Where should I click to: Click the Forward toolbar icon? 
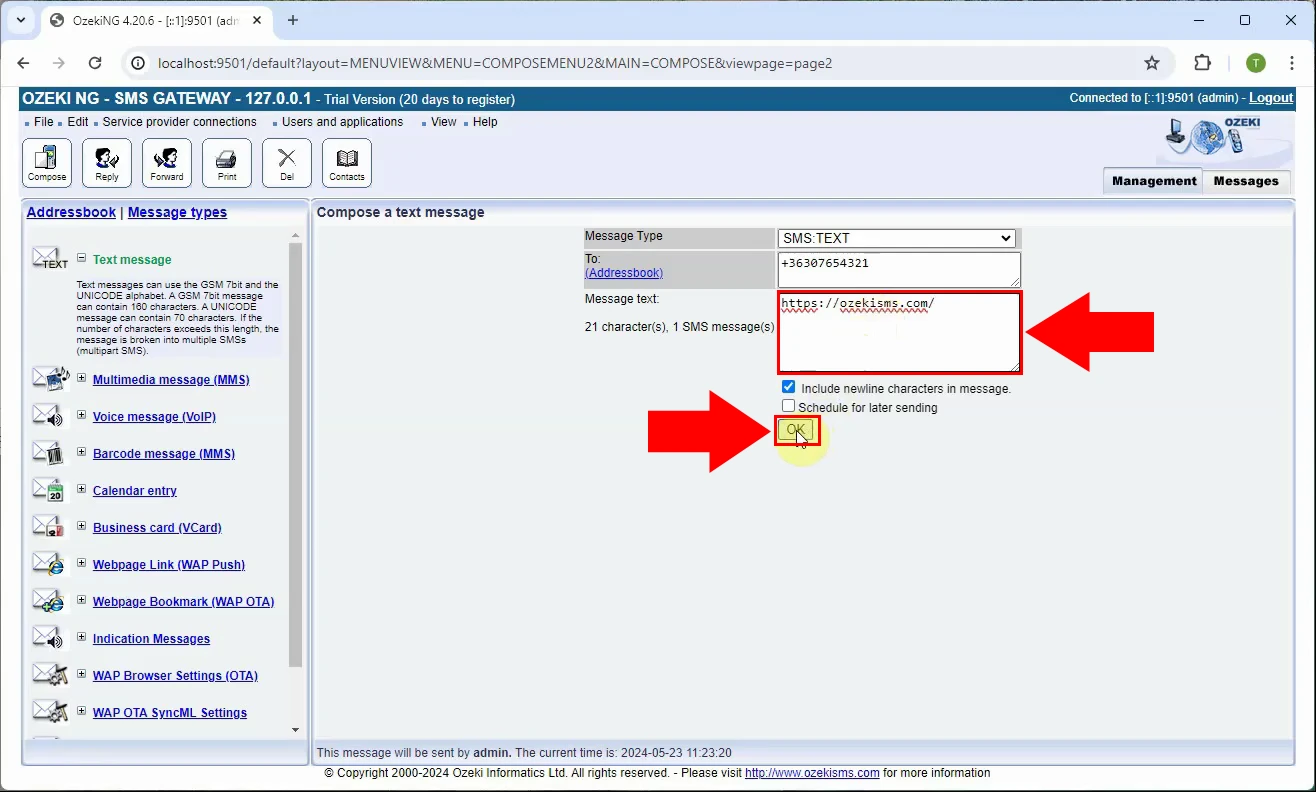pyautogui.click(x=167, y=163)
